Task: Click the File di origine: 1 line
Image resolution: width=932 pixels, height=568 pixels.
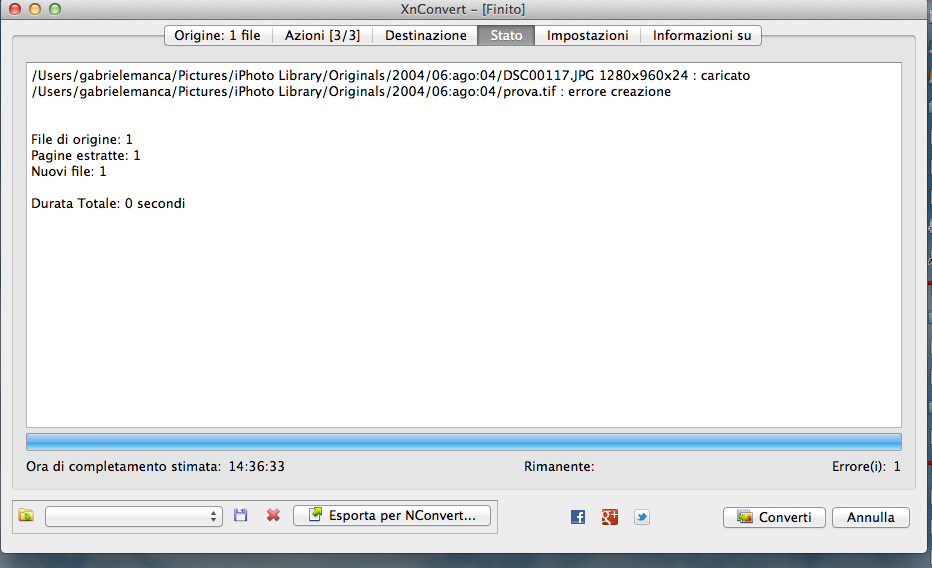Action: [82, 140]
